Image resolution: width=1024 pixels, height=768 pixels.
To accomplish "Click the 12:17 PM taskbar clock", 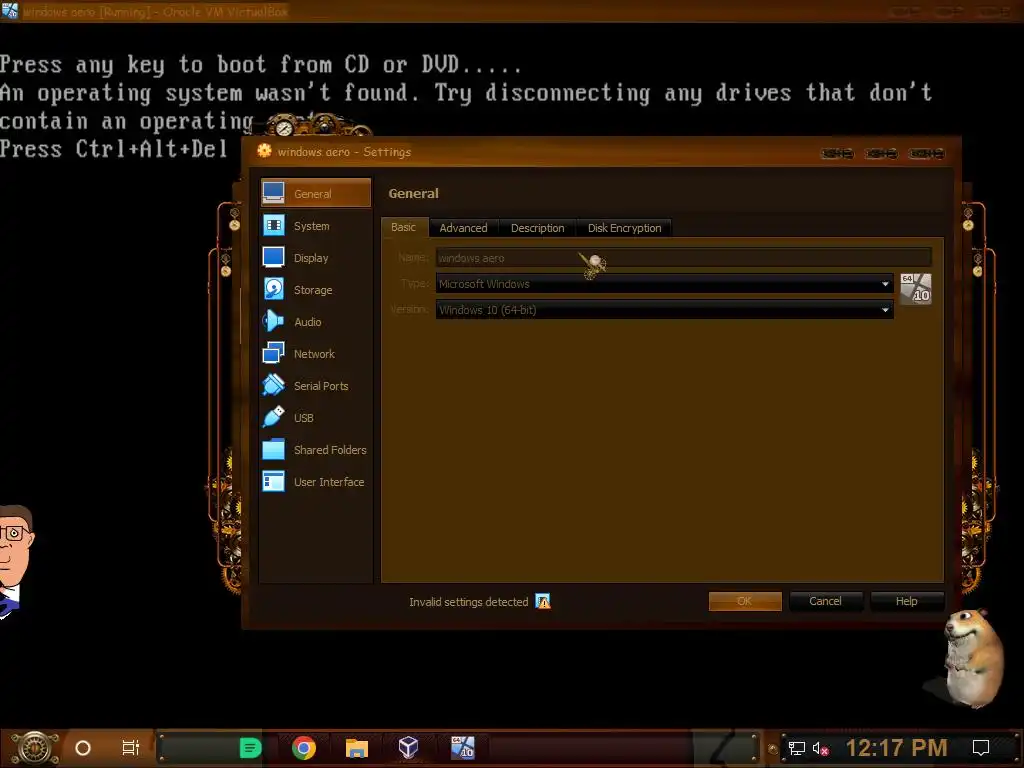I will coord(896,748).
